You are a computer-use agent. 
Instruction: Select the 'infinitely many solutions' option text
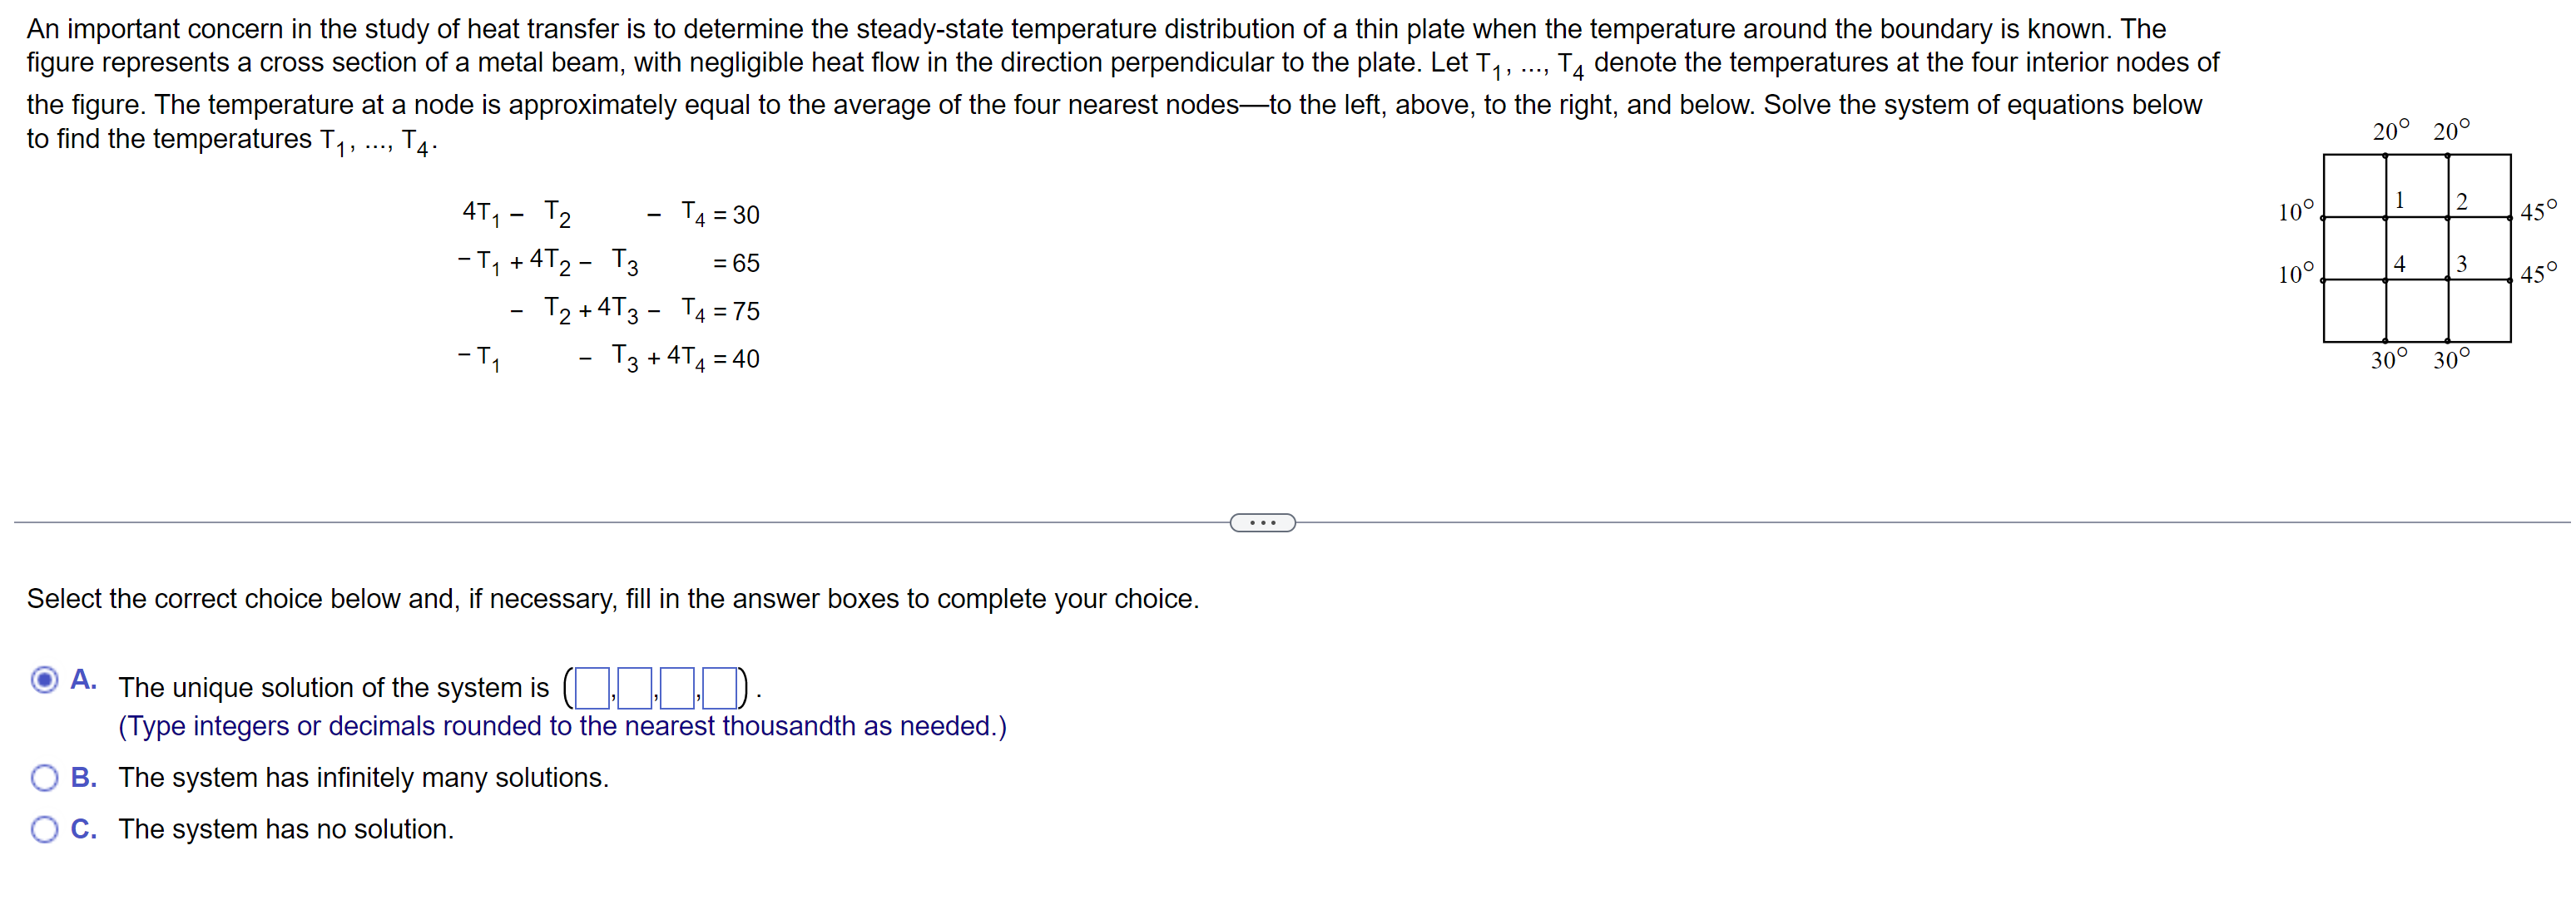[364, 777]
